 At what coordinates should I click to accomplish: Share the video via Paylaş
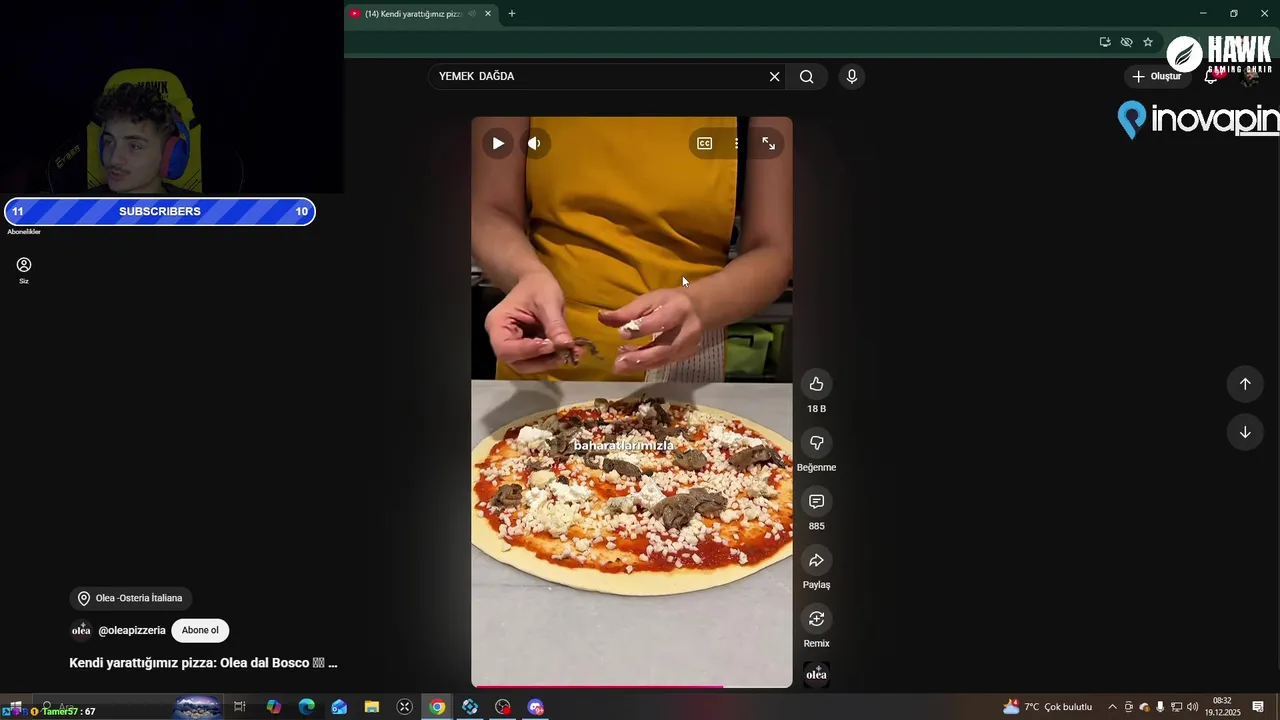click(x=816, y=560)
